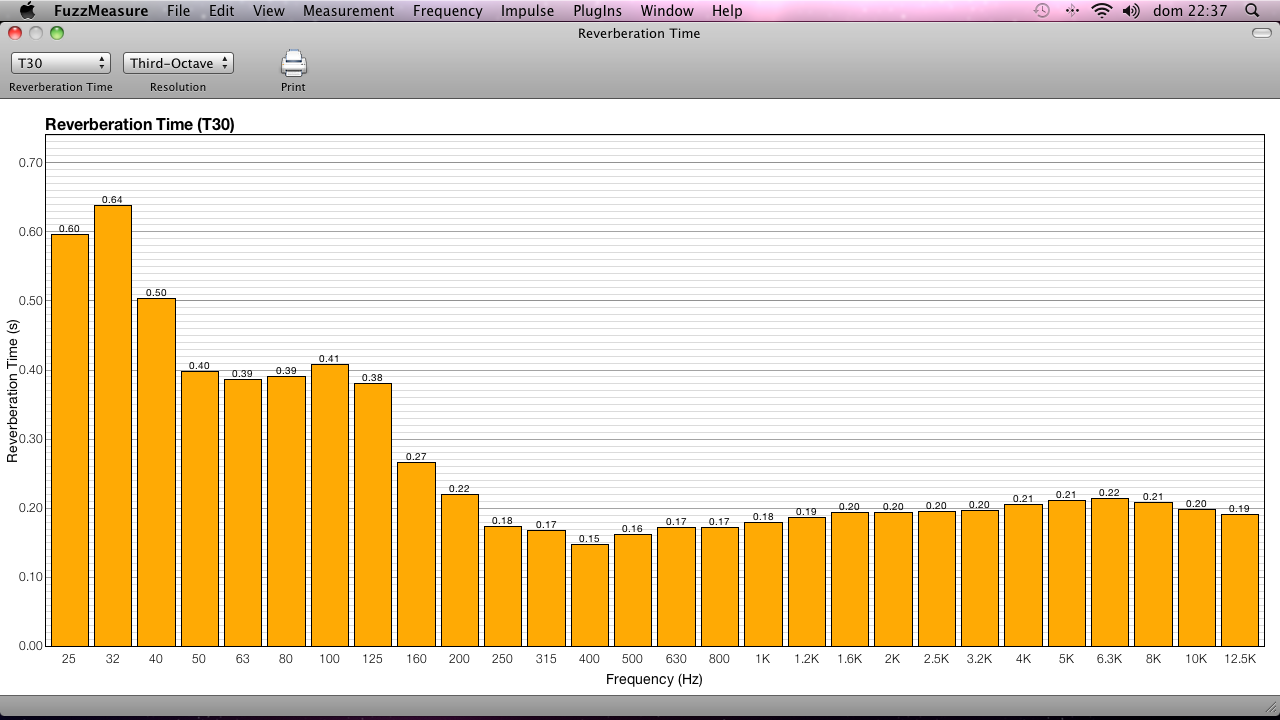Click the Print toolbar icon
Screen dimensions: 1280x720
point(293,64)
